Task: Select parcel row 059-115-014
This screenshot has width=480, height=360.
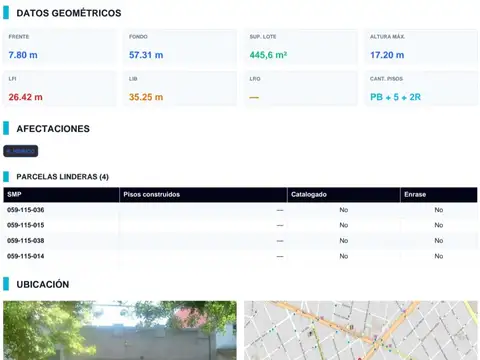Action: (x=240, y=256)
